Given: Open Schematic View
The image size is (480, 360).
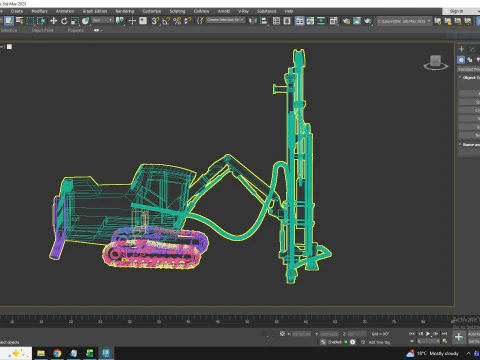Looking at the screenshot, I should click(321, 21).
